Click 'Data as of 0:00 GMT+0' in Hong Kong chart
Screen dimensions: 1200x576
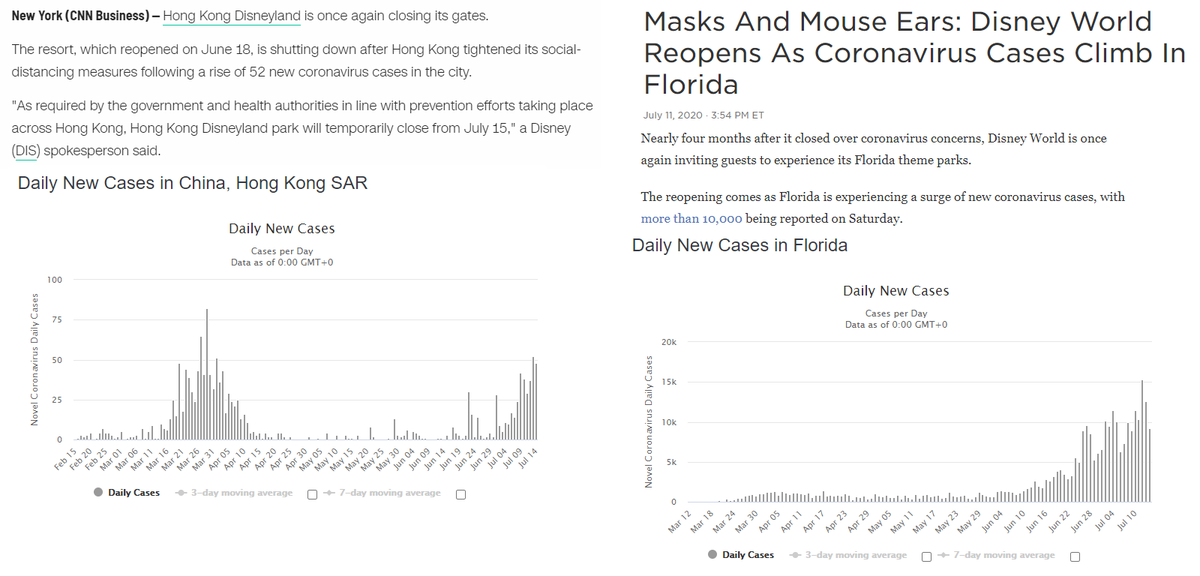tap(282, 262)
